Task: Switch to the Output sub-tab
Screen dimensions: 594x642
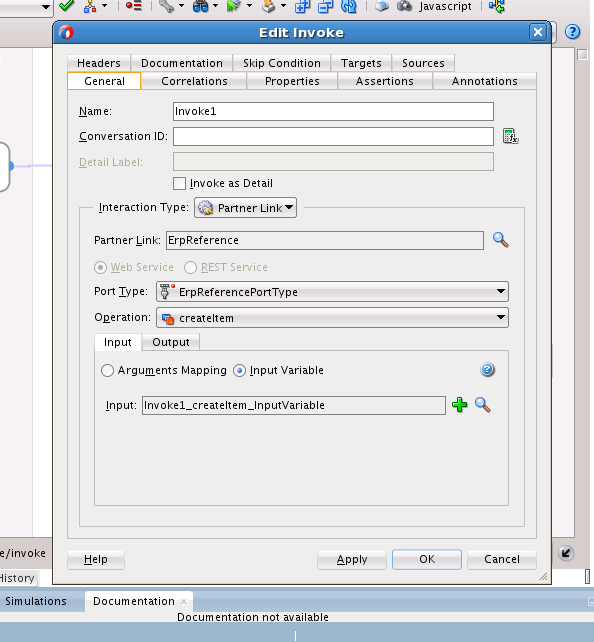Action: pos(171,342)
